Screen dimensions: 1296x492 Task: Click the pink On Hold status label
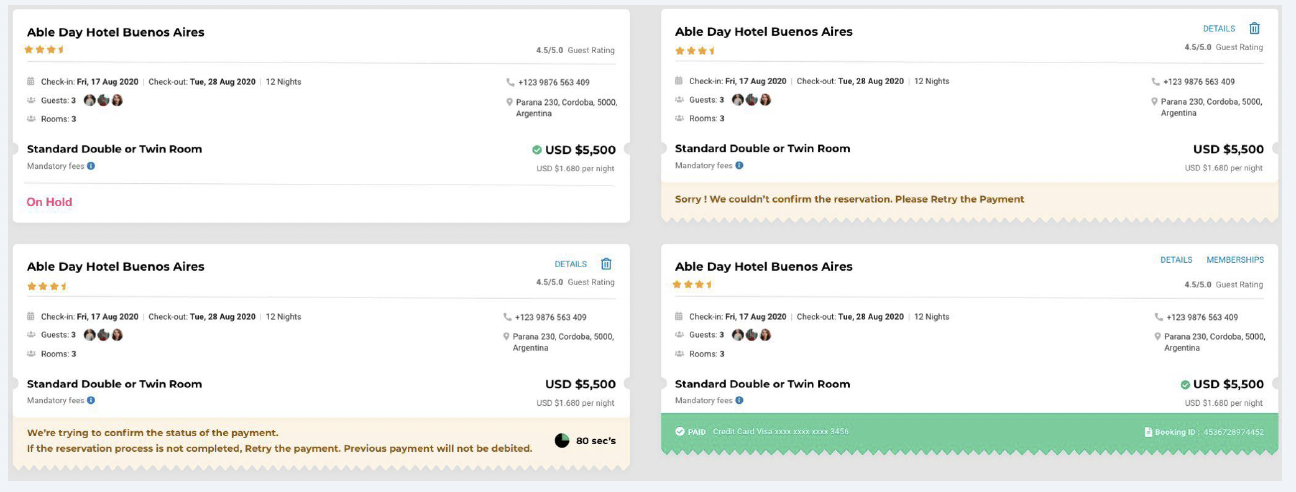[x=49, y=202]
